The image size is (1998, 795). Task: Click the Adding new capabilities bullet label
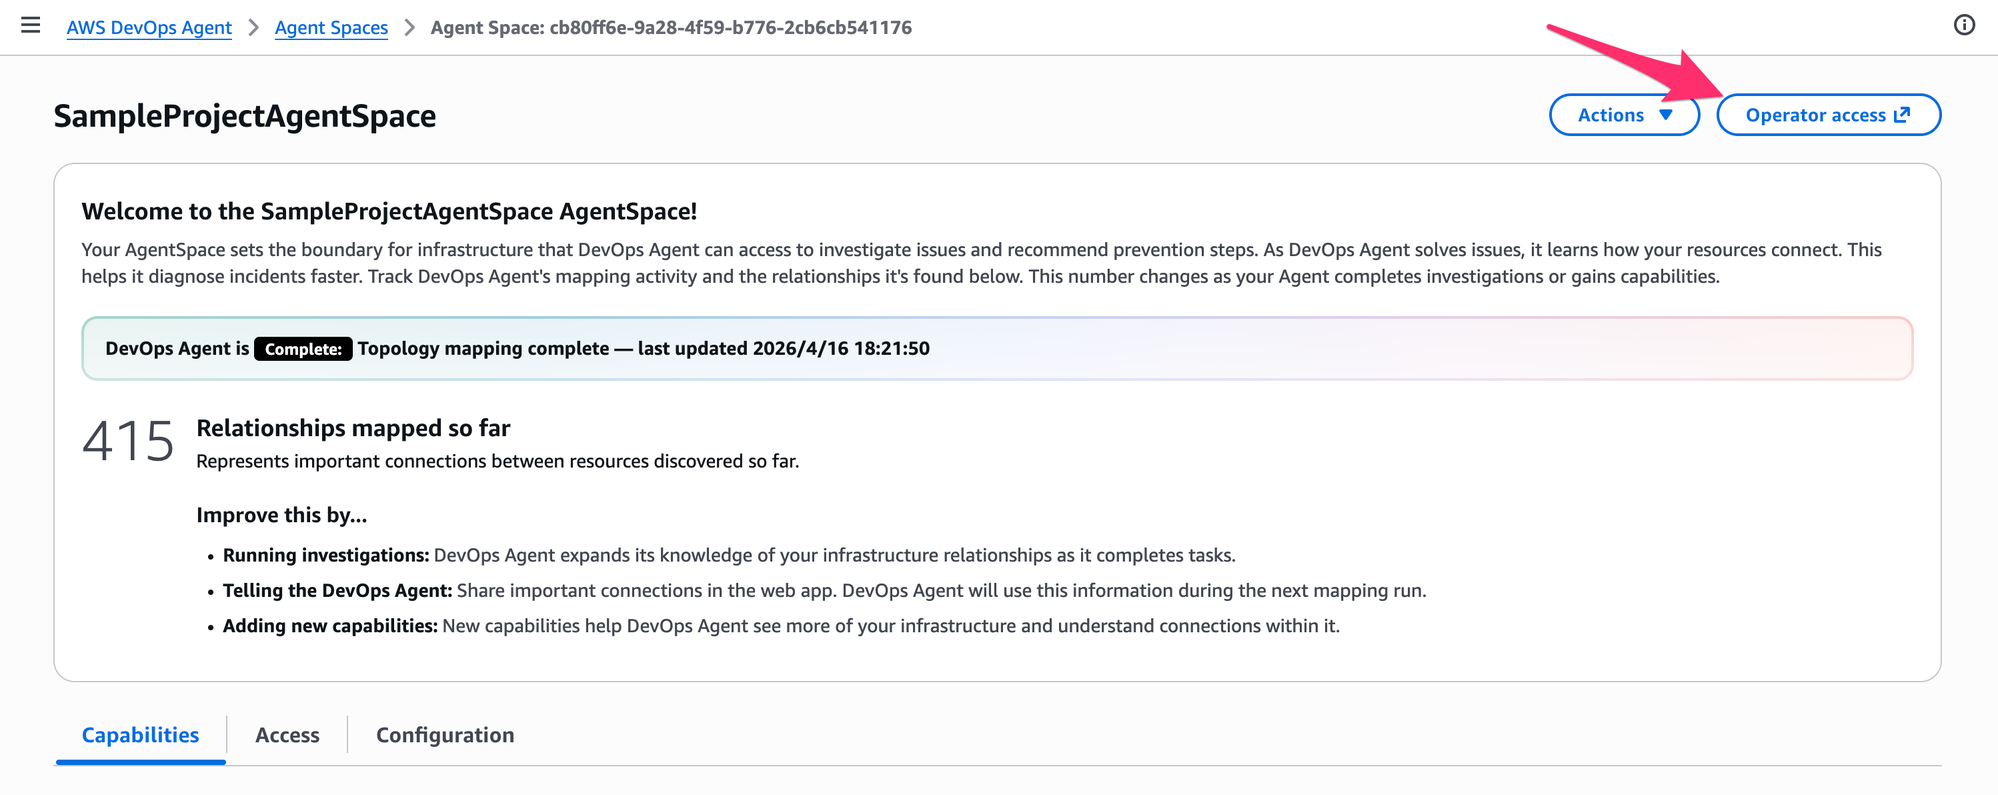click(330, 626)
